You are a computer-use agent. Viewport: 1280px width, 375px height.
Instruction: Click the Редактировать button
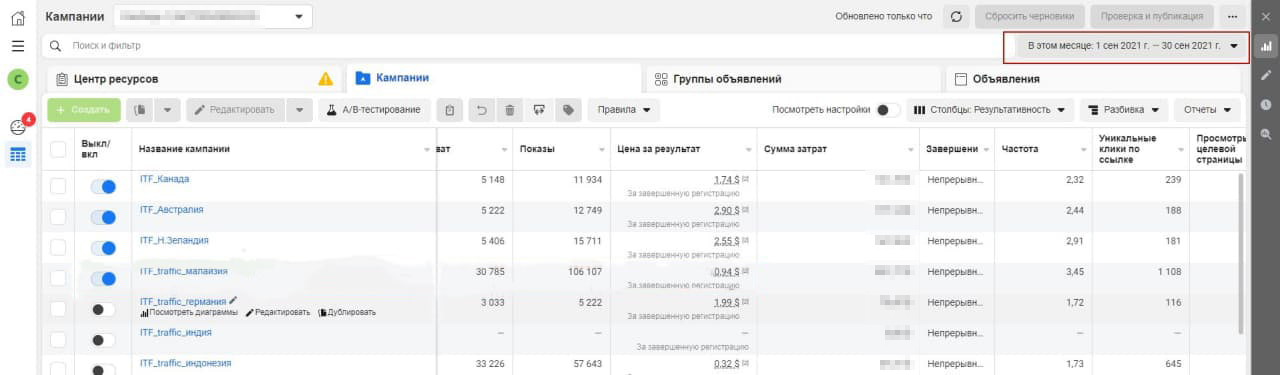point(235,110)
